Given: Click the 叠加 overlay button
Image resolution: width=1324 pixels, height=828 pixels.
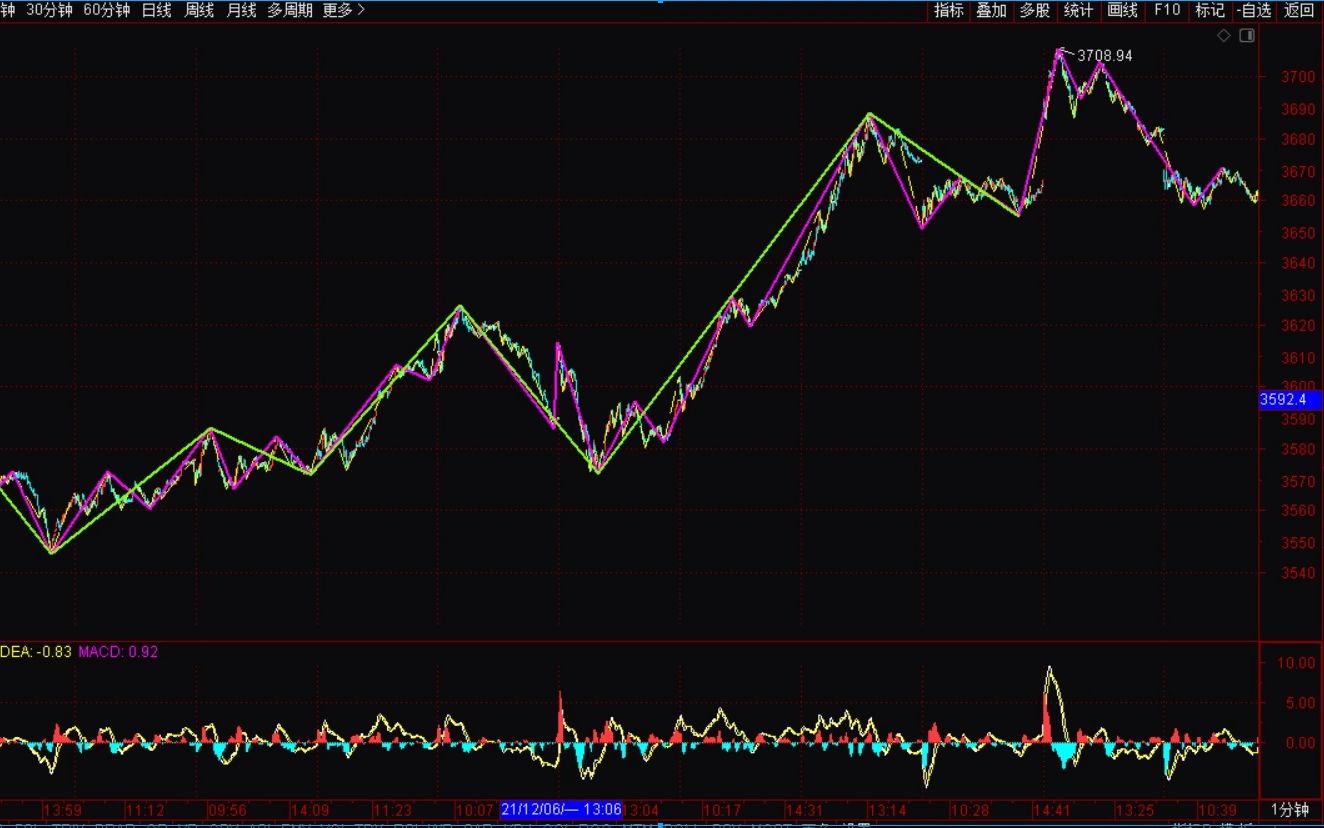Looking at the screenshot, I should tap(992, 10).
